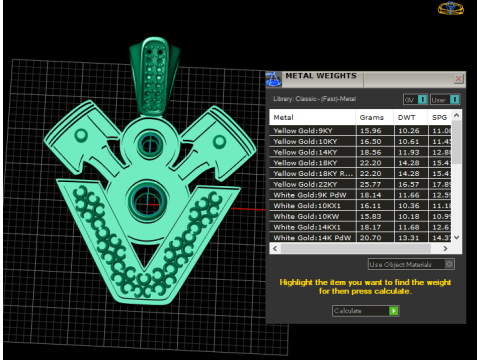The height and width of the screenshot is (360, 480).
Task: Toggle the User library switch
Action: click(445, 99)
